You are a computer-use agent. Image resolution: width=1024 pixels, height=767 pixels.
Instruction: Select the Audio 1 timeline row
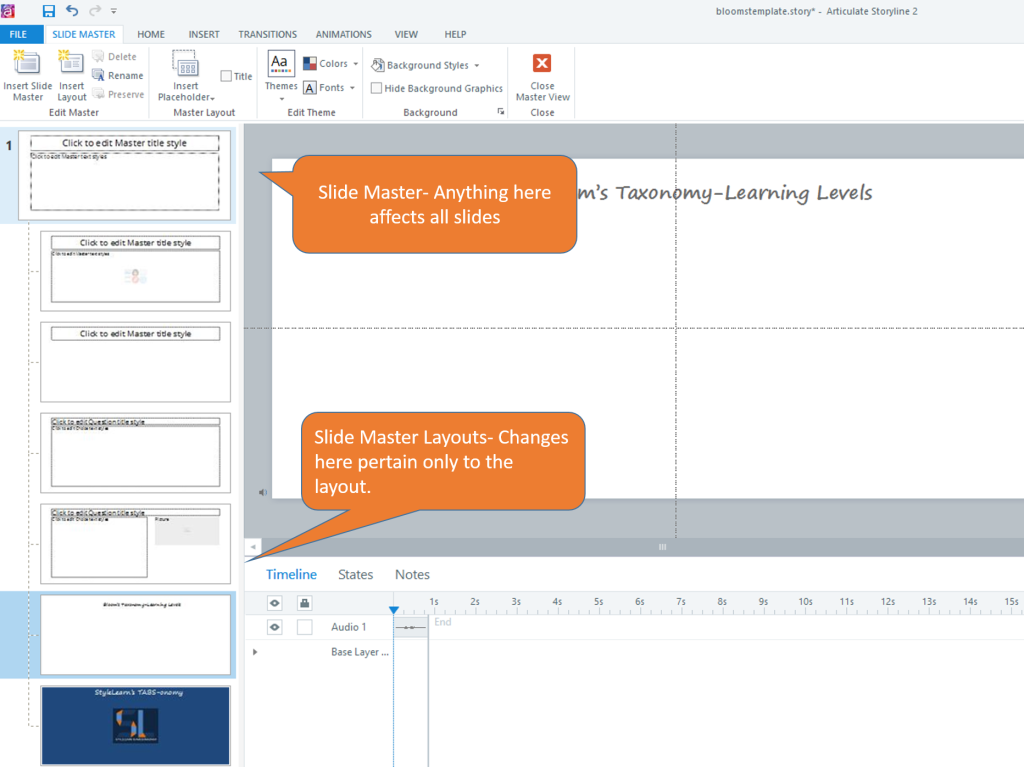point(349,627)
